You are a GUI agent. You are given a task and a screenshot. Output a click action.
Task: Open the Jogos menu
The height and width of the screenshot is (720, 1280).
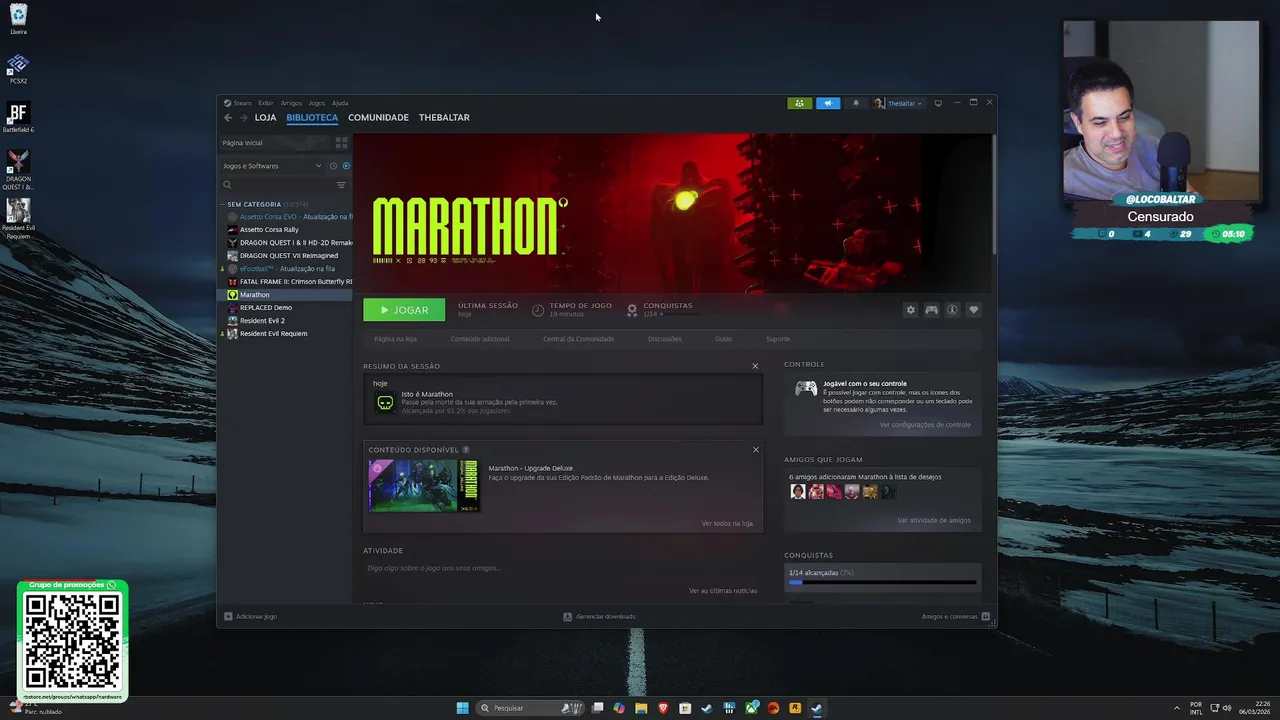pos(317,103)
